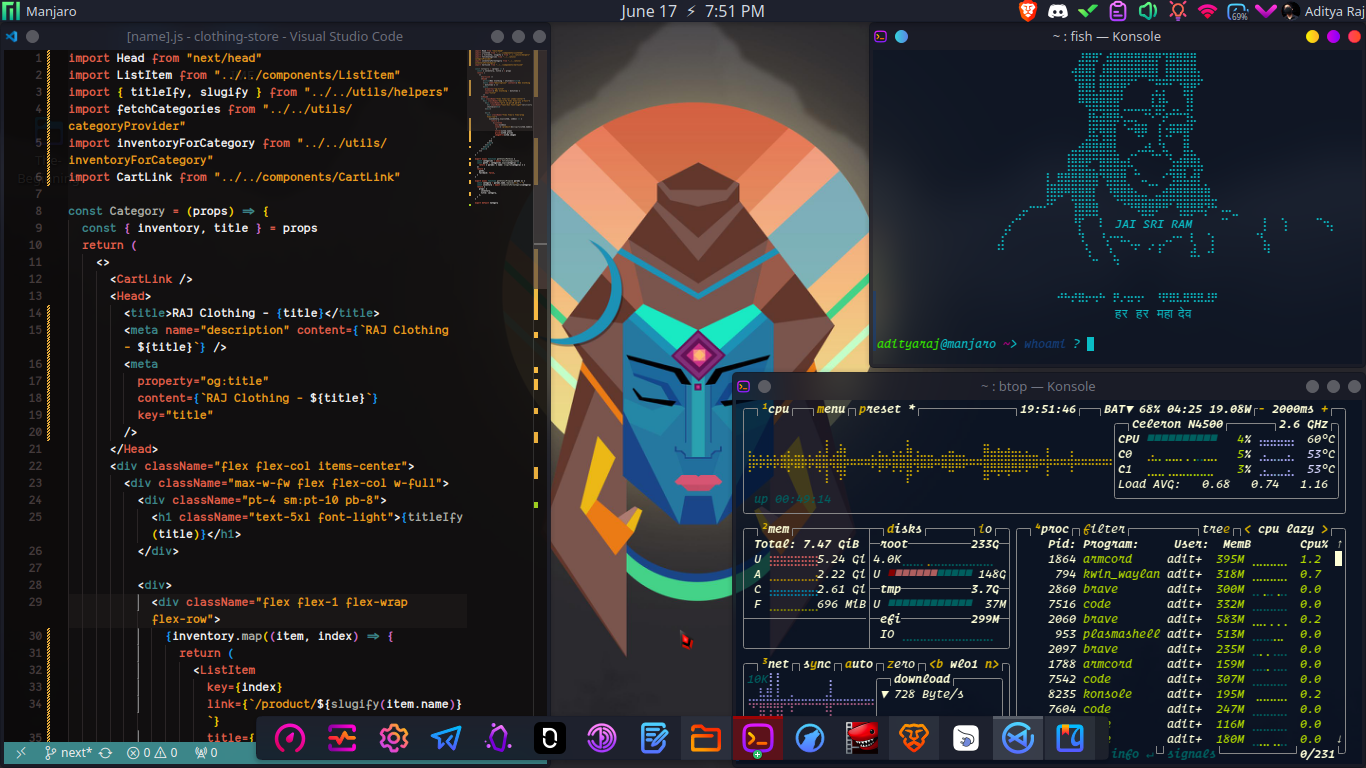Open the menu option in btop
This screenshot has height=768, width=1366.
coord(830,409)
